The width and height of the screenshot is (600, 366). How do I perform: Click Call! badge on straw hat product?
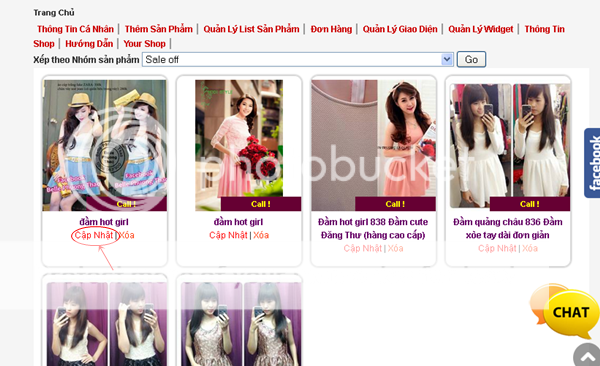127,204
